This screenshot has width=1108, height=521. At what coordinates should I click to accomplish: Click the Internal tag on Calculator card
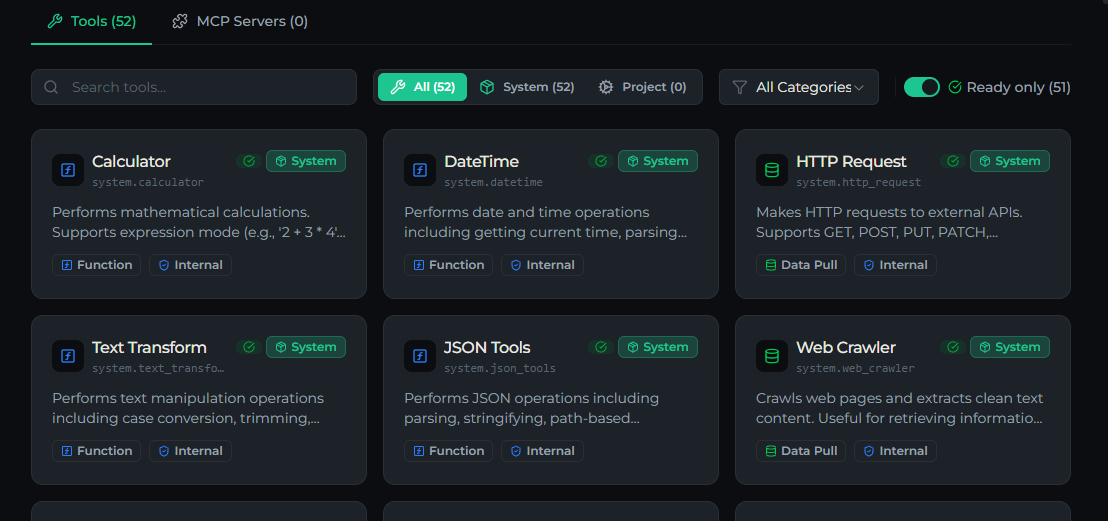[190, 265]
